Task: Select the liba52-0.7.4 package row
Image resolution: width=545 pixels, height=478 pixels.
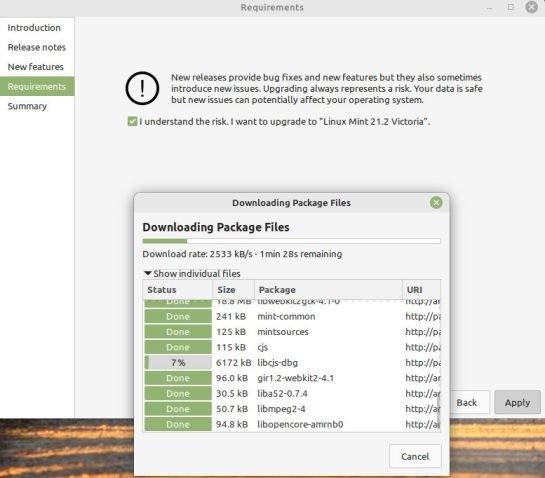Action: point(292,394)
